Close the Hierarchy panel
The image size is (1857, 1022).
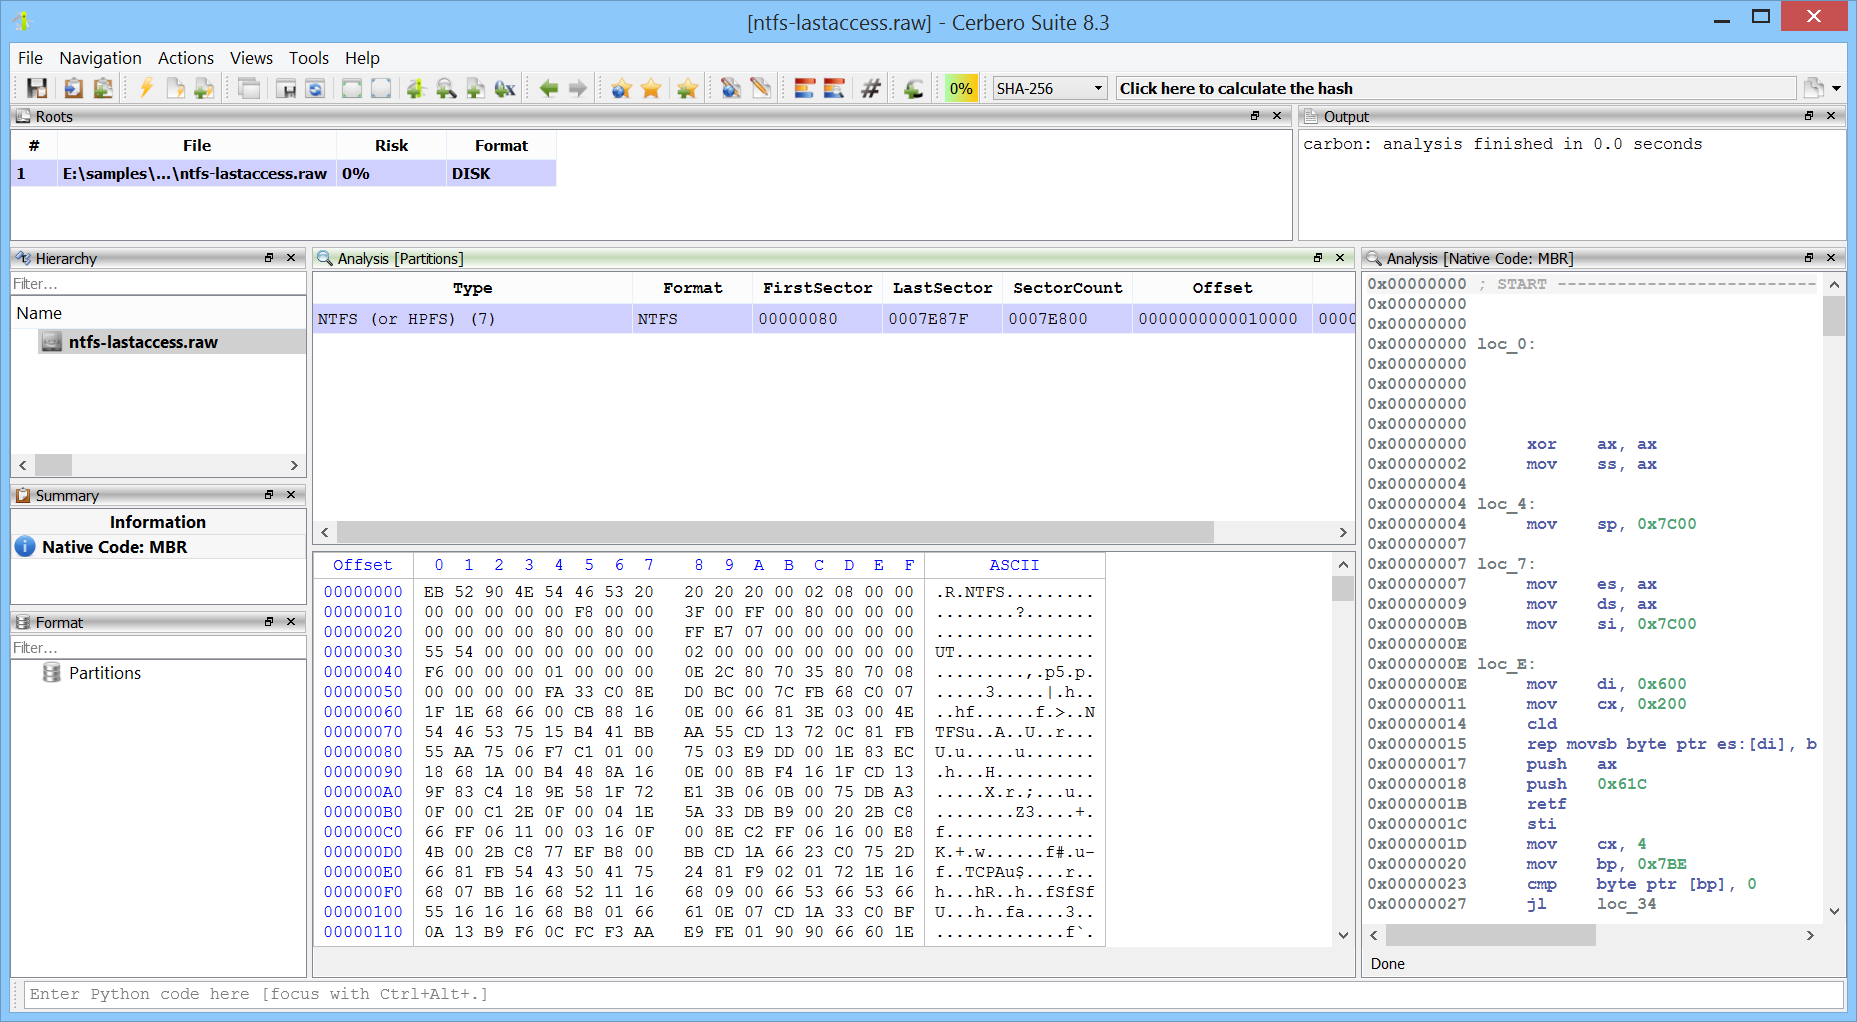tap(291, 258)
